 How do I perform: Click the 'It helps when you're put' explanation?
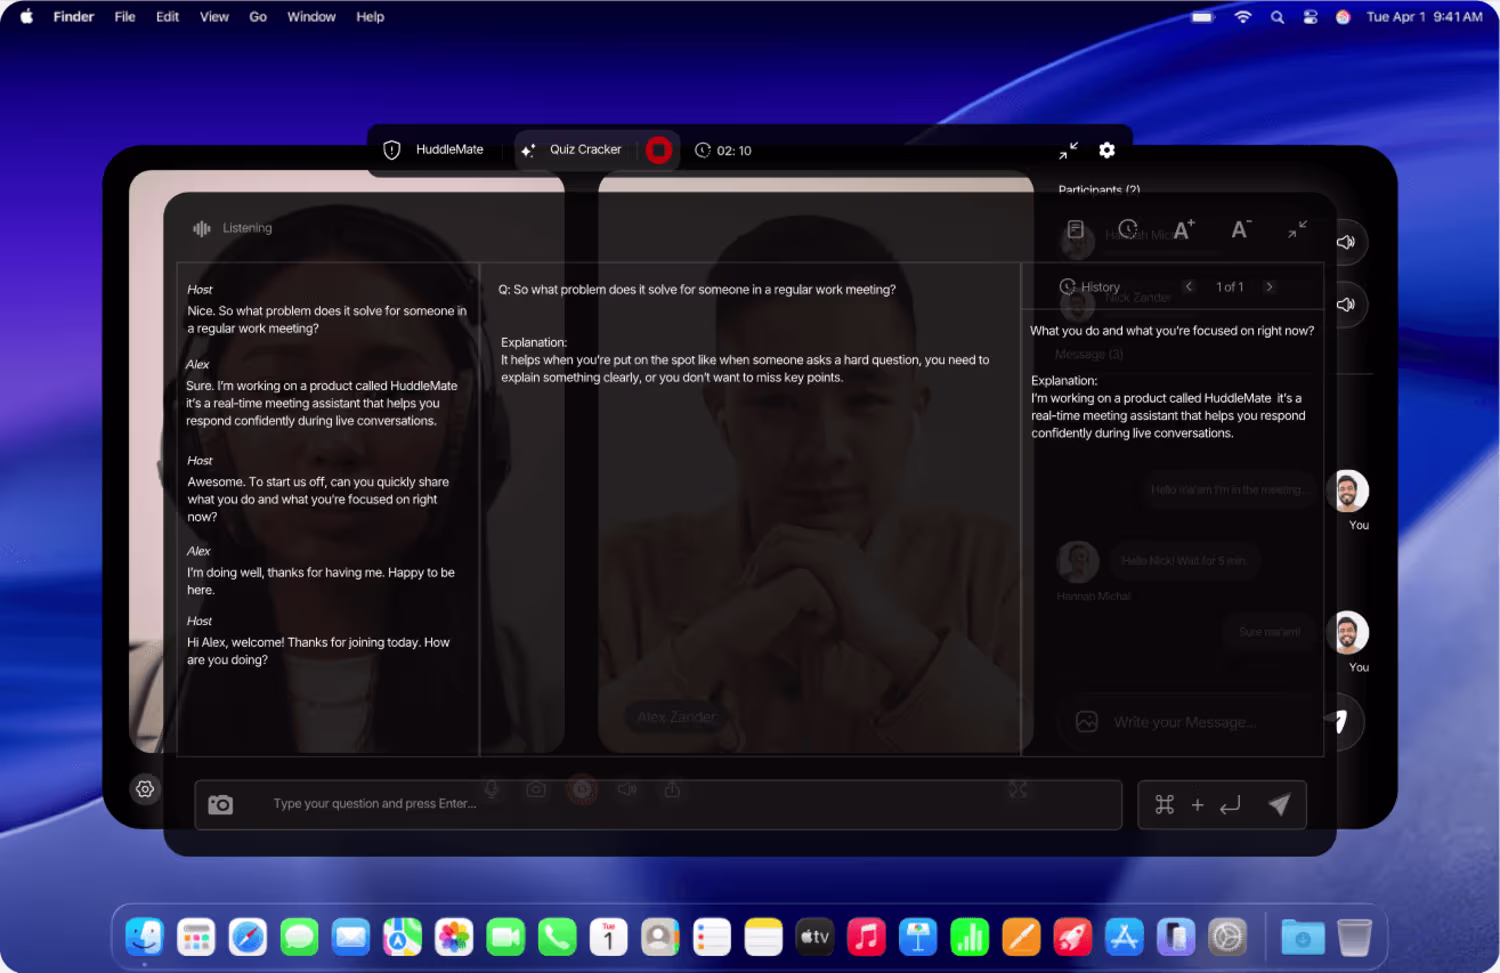745,368
